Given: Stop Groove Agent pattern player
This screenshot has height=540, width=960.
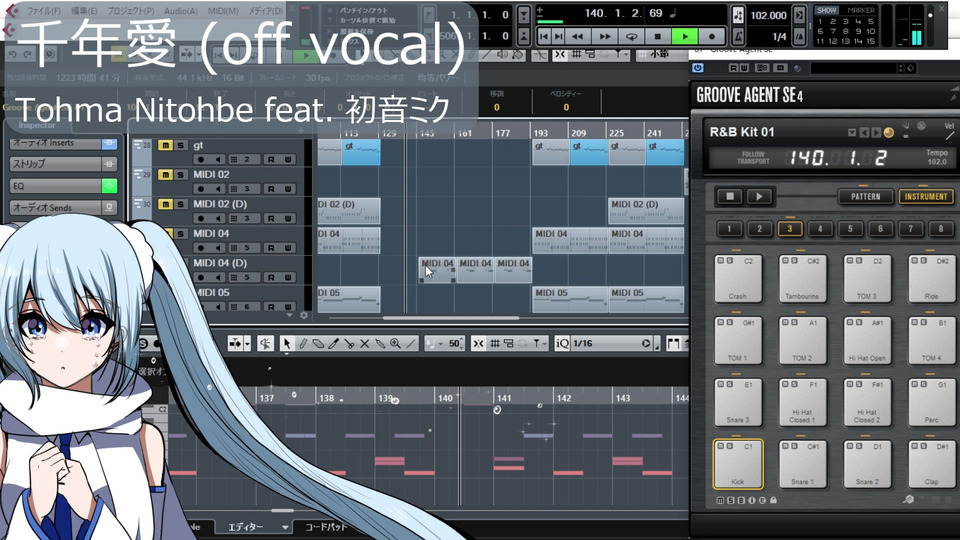Looking at the screenshot, I should tap(730, 197).
